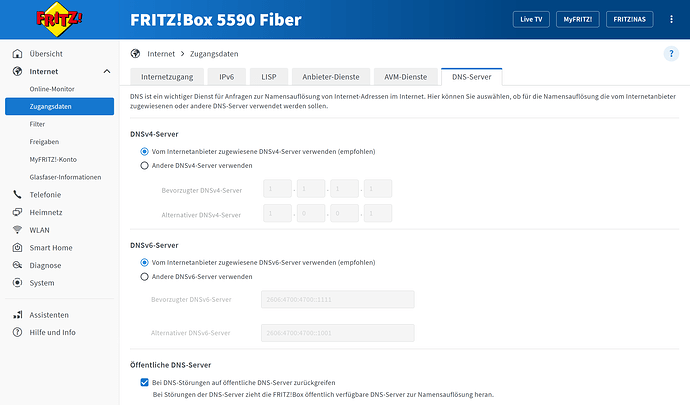Select Andere DNSv4-Server verwenden
690x405 pixels.
point(144,166)
